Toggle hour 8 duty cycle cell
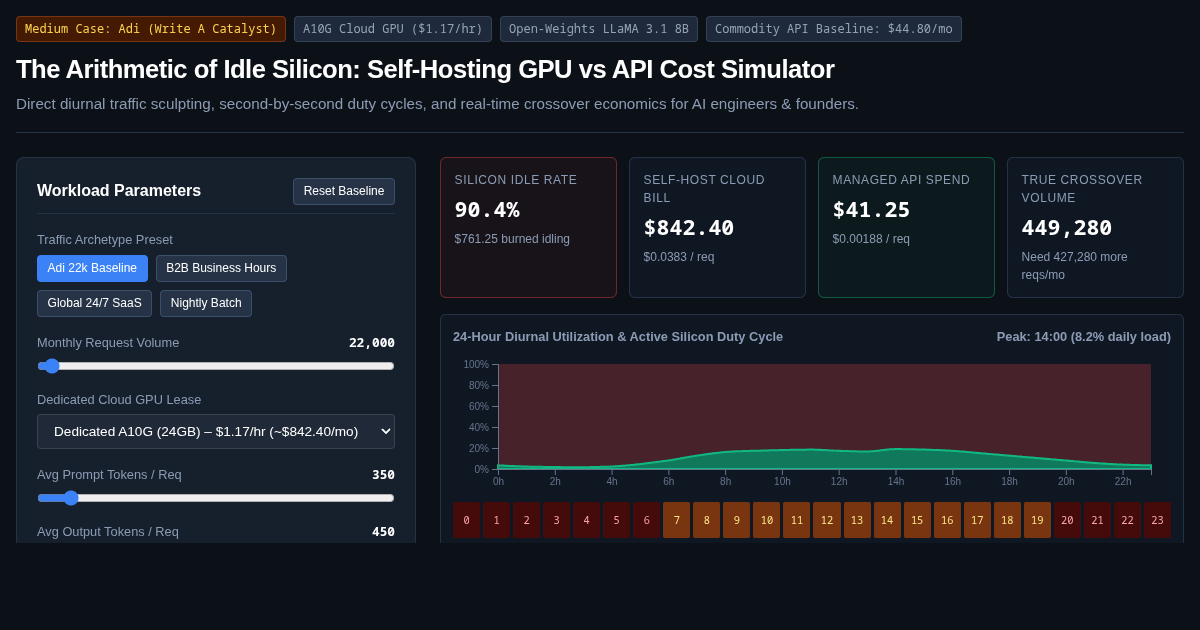Screen dimensions: 1200x630 tap(706, 520)
